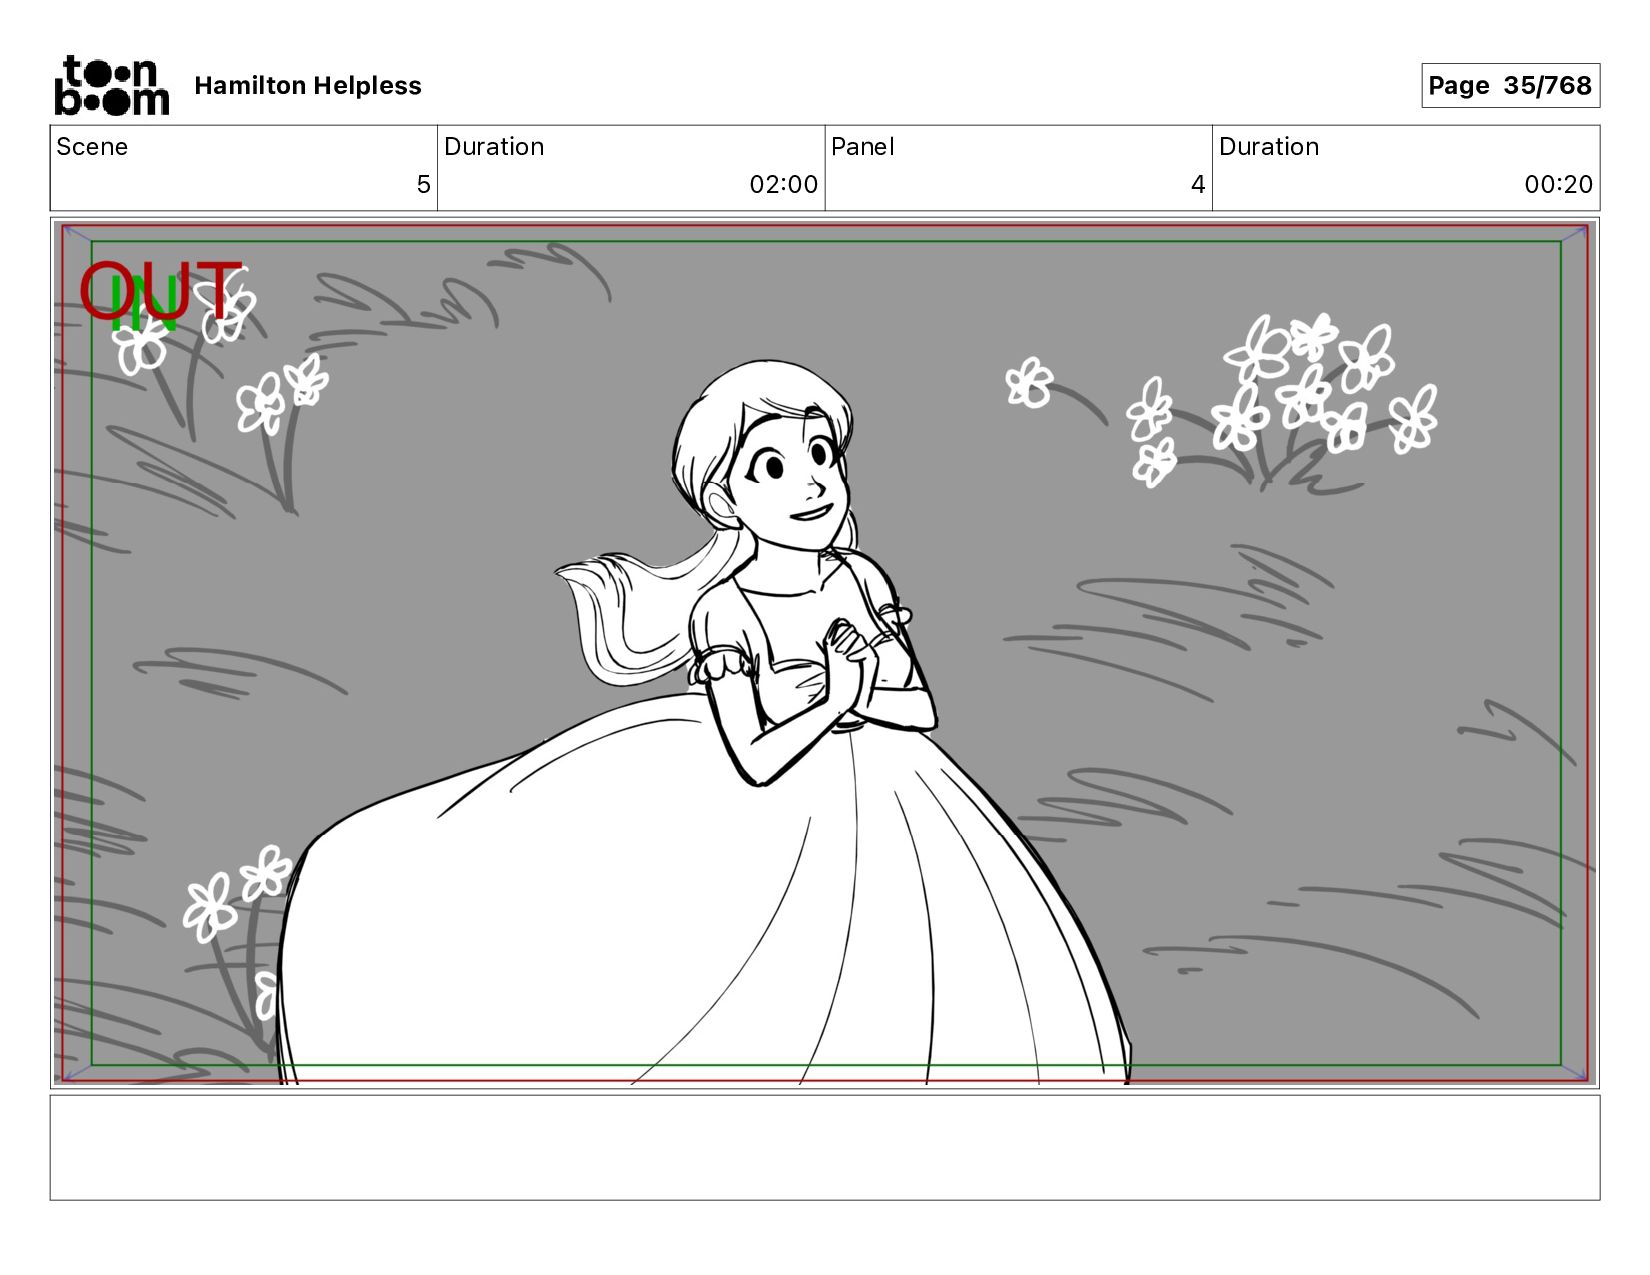
Task: Select the 'Hamilton Helpless' project title
Action: pyautogui.click(x=308, y=86)
